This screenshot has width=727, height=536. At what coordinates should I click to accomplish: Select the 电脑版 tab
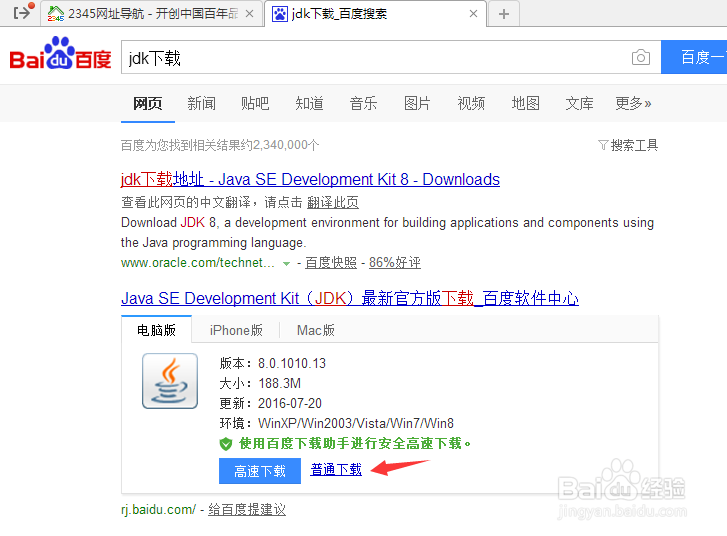(x=156, y=330)
